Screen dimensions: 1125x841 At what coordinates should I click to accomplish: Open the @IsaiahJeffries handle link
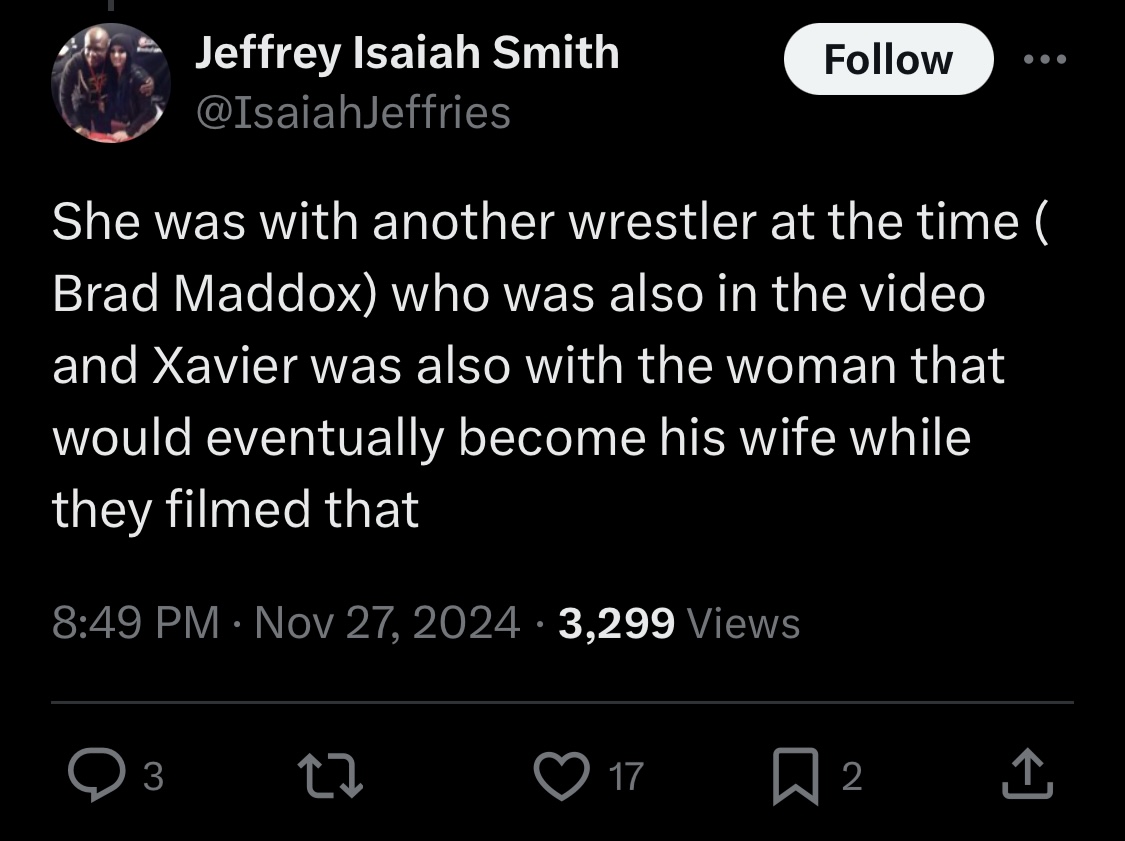(x=352, y=113)
